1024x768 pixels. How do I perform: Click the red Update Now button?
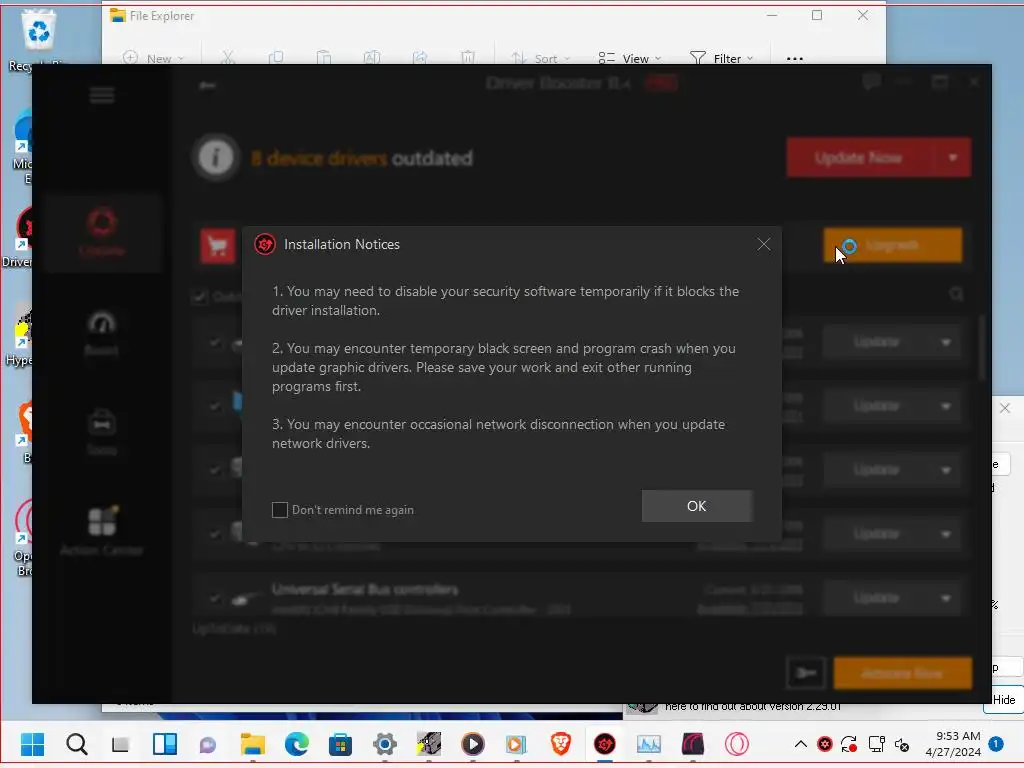pyautogui.click(x=859, y=157)
